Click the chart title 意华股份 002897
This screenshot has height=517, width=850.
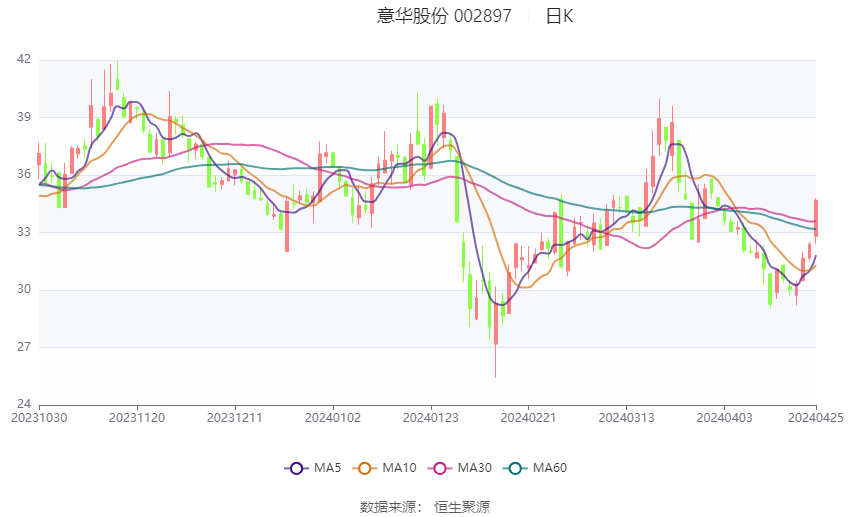pyautogui.click(x=444, y=16)
